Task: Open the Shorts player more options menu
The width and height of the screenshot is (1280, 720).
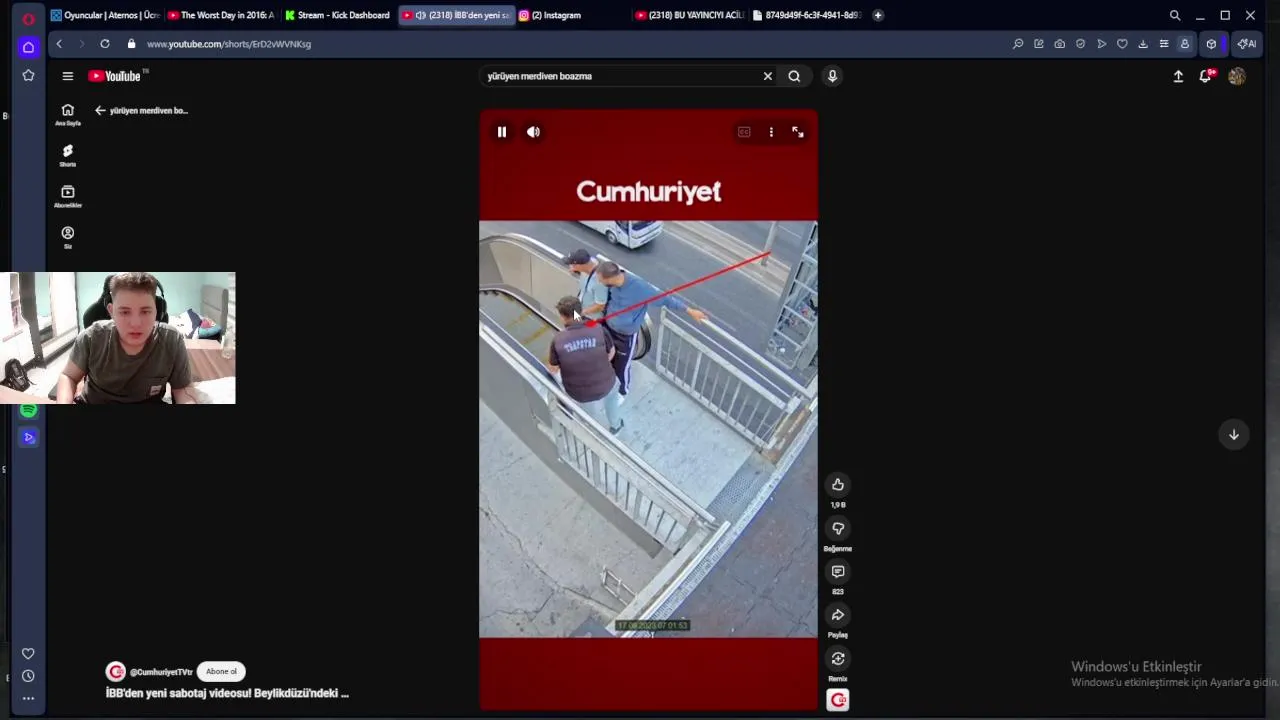Action: (x=771, y=132)
